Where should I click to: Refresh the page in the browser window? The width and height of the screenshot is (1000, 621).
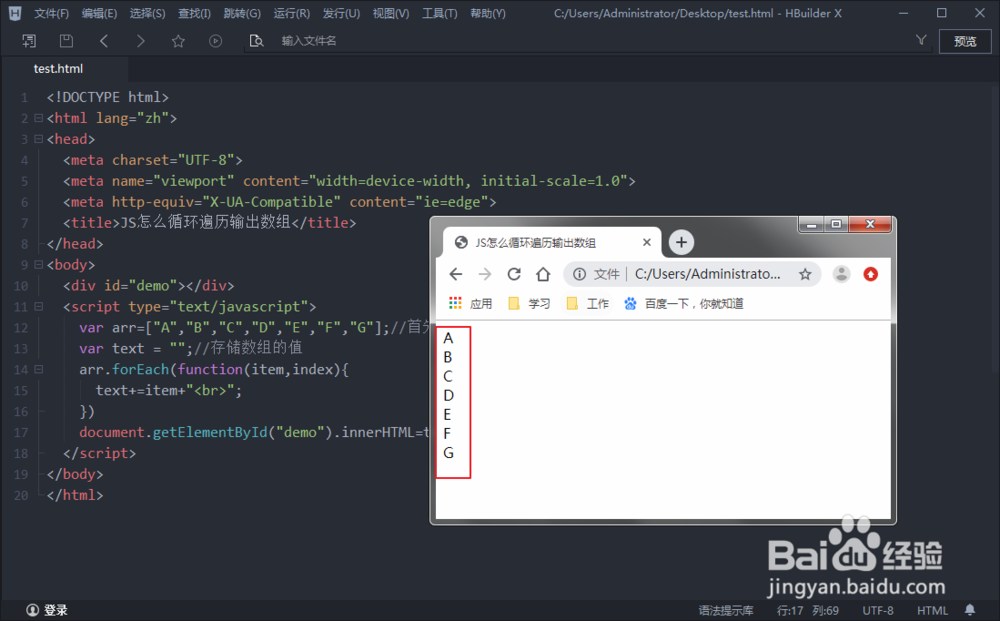514,273
